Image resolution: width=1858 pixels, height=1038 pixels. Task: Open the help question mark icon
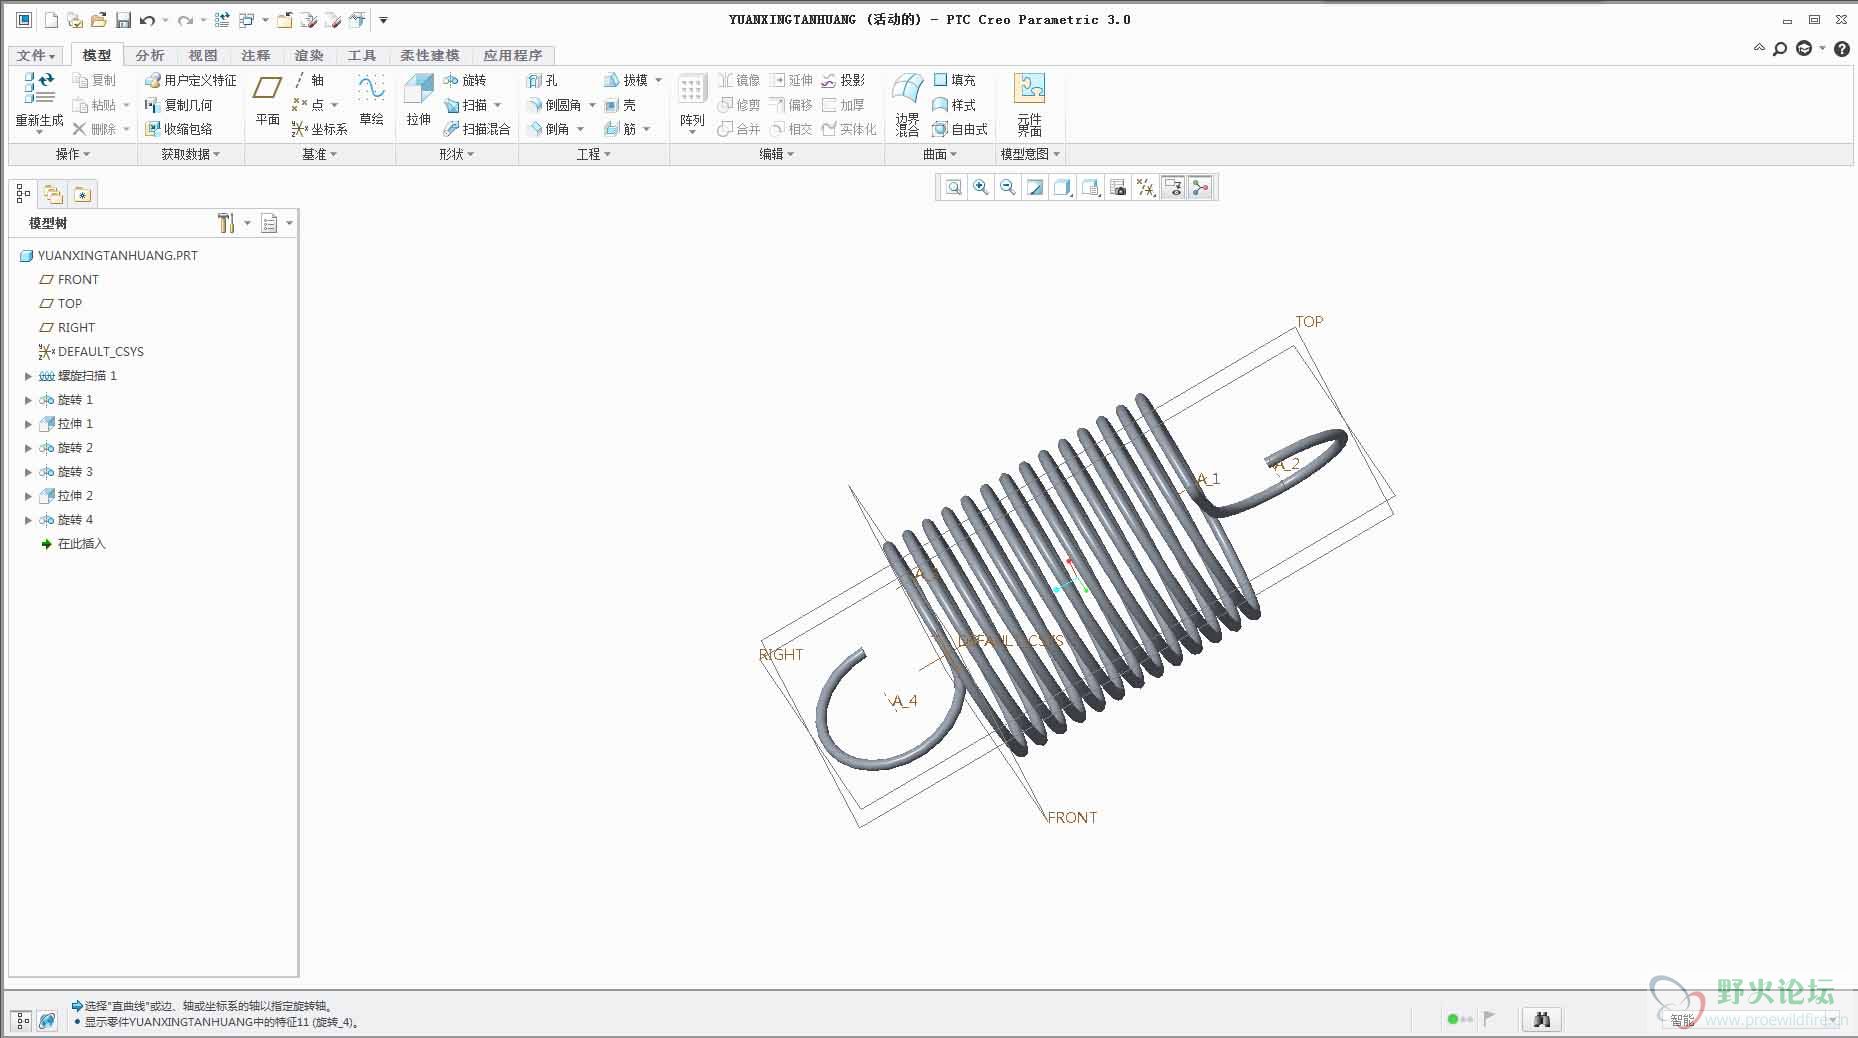pos(1842,48)
